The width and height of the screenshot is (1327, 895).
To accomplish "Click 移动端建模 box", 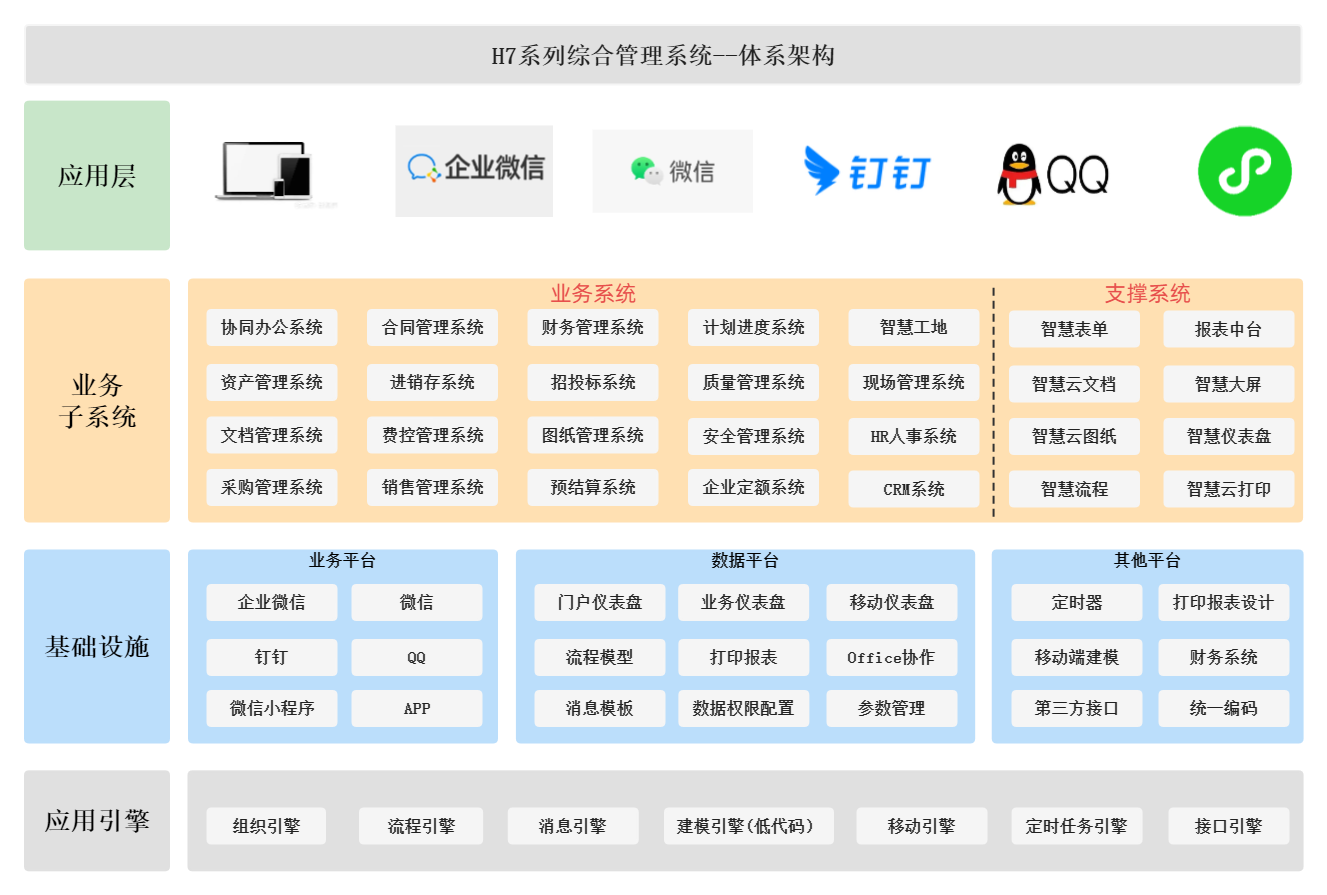I will 1077,658.
